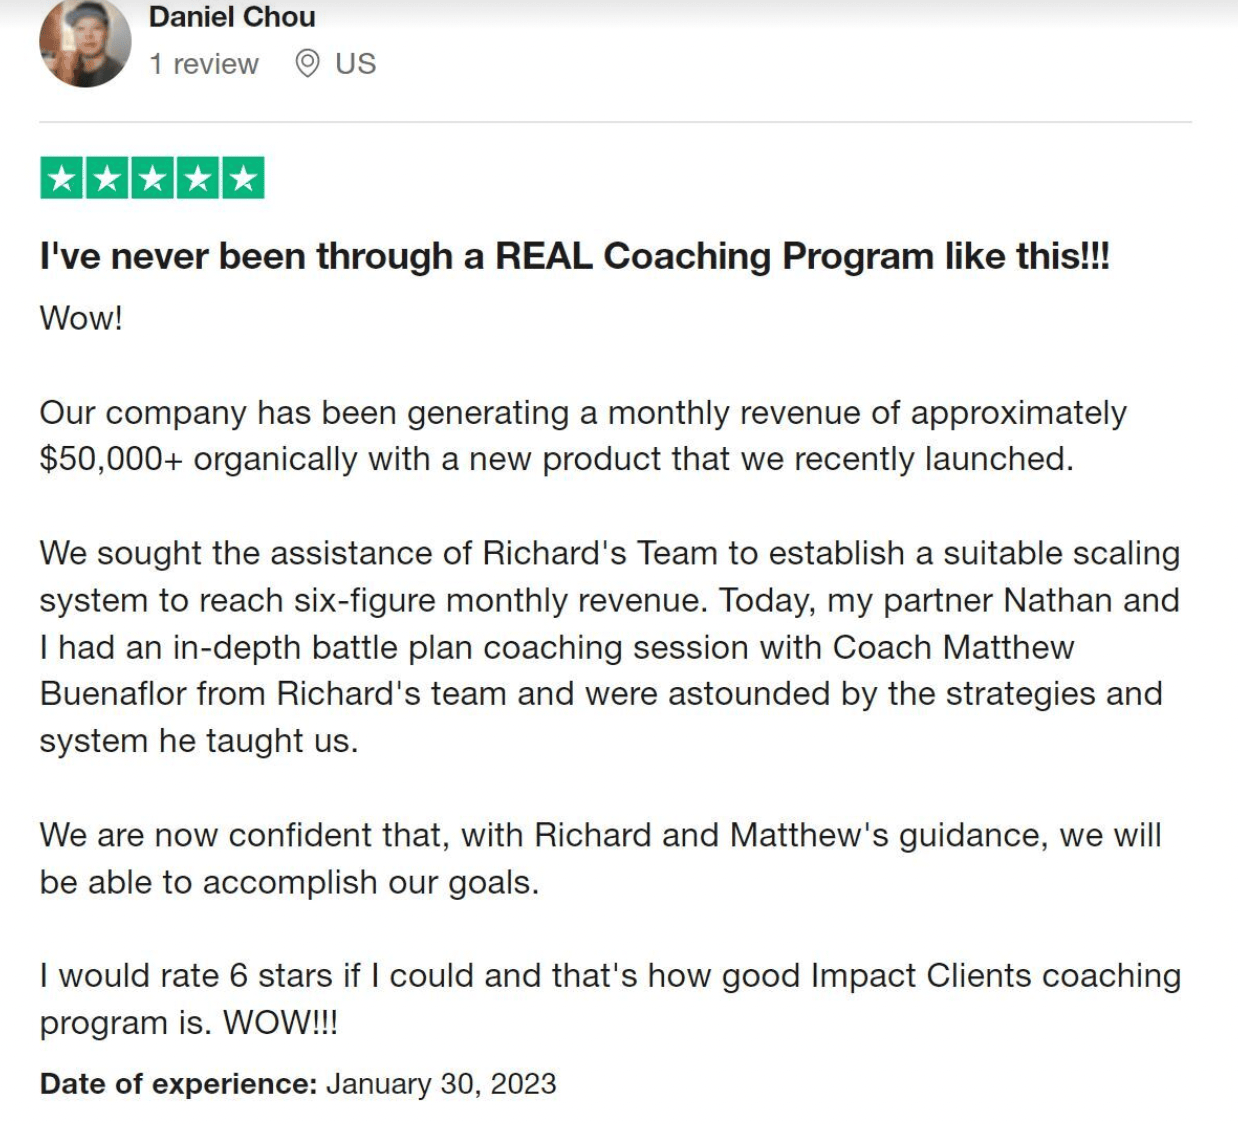Image resolution: width=1238 pixels, height=1124 pixels.
Task: Click the "January 30, 2023" date
Action: [441, 1084]
